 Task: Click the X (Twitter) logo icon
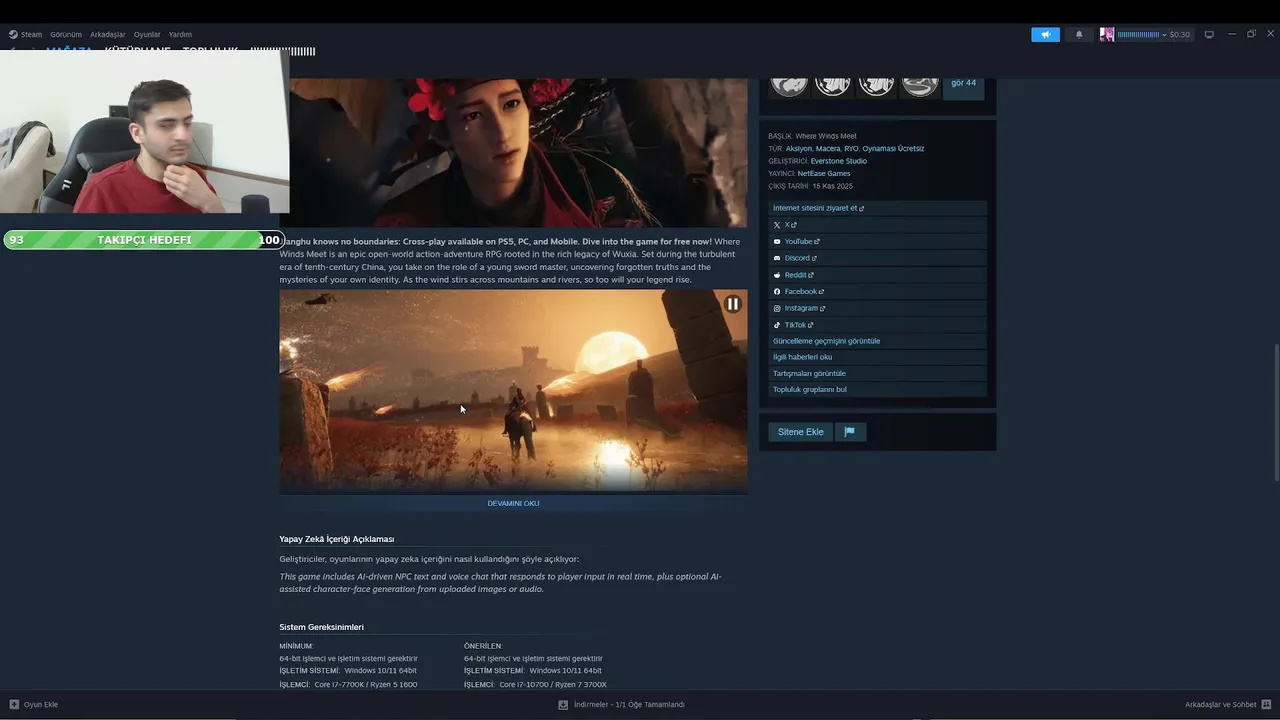[777, 225]
